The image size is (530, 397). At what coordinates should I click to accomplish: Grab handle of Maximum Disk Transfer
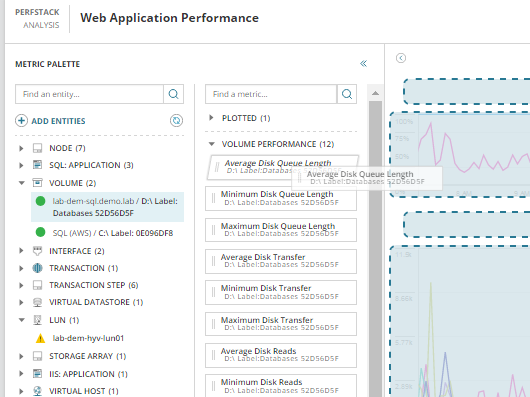[213, 324]
